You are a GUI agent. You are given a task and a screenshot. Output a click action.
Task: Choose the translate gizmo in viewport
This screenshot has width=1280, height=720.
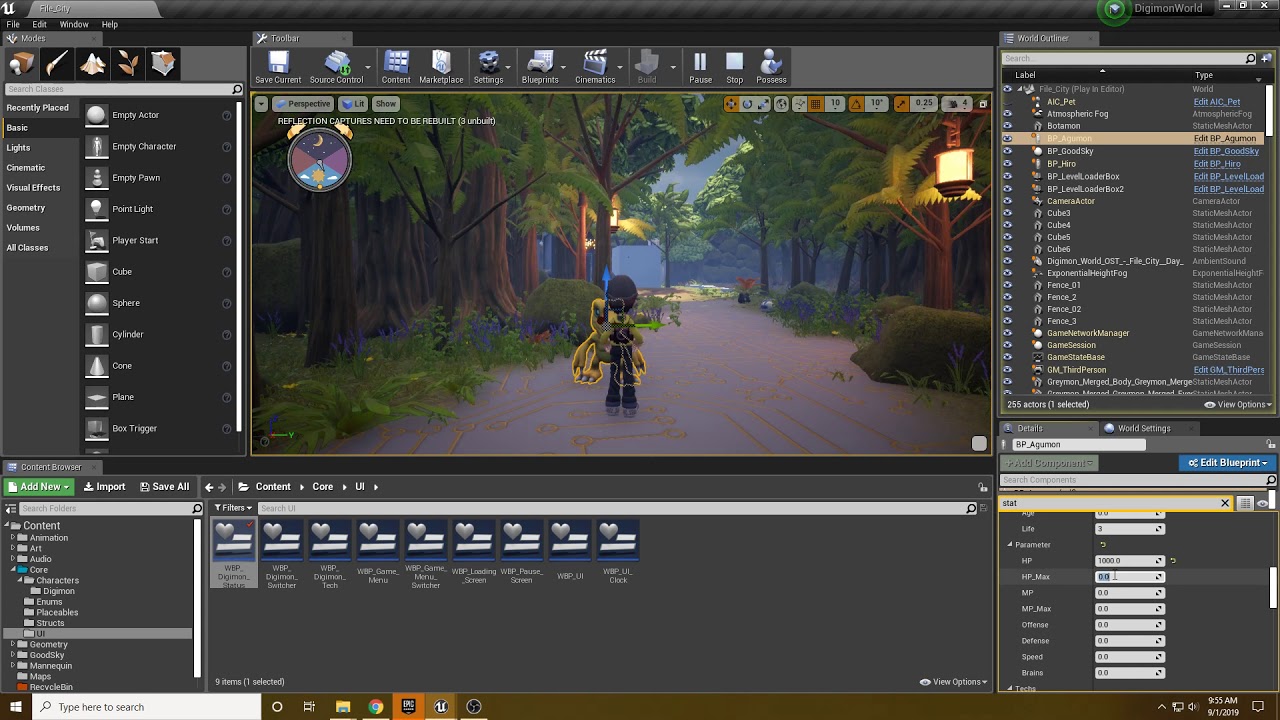[x=731, y=104]
